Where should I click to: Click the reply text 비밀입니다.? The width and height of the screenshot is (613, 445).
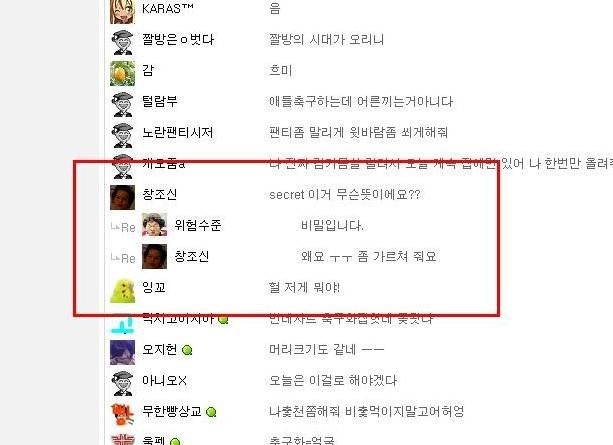pos(332,225)
